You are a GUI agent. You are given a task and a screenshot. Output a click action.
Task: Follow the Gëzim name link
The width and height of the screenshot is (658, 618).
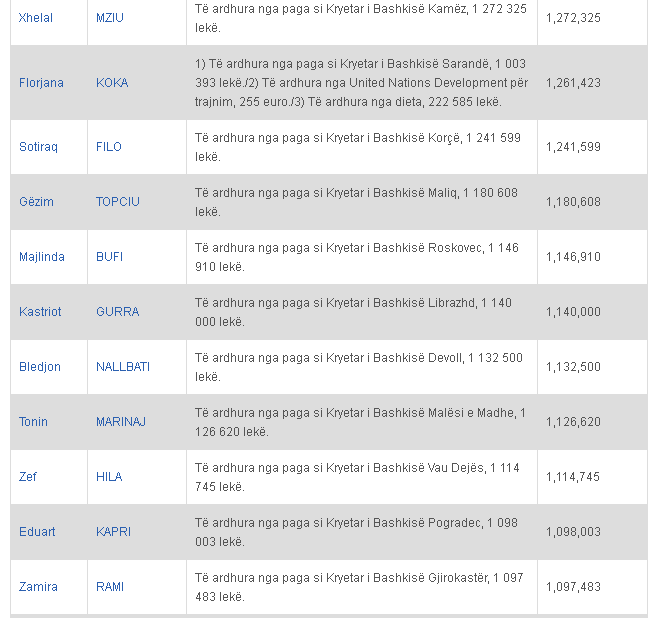[36, 202]
